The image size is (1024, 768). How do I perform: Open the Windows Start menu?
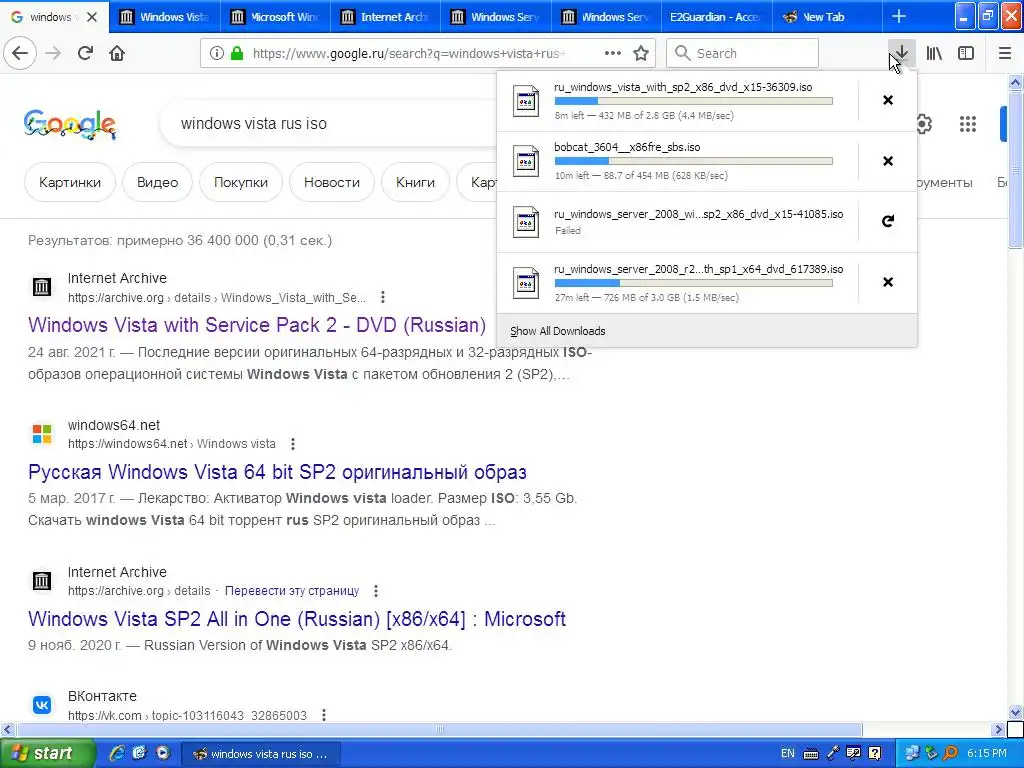pyautogui.click(x=47, y=754)
